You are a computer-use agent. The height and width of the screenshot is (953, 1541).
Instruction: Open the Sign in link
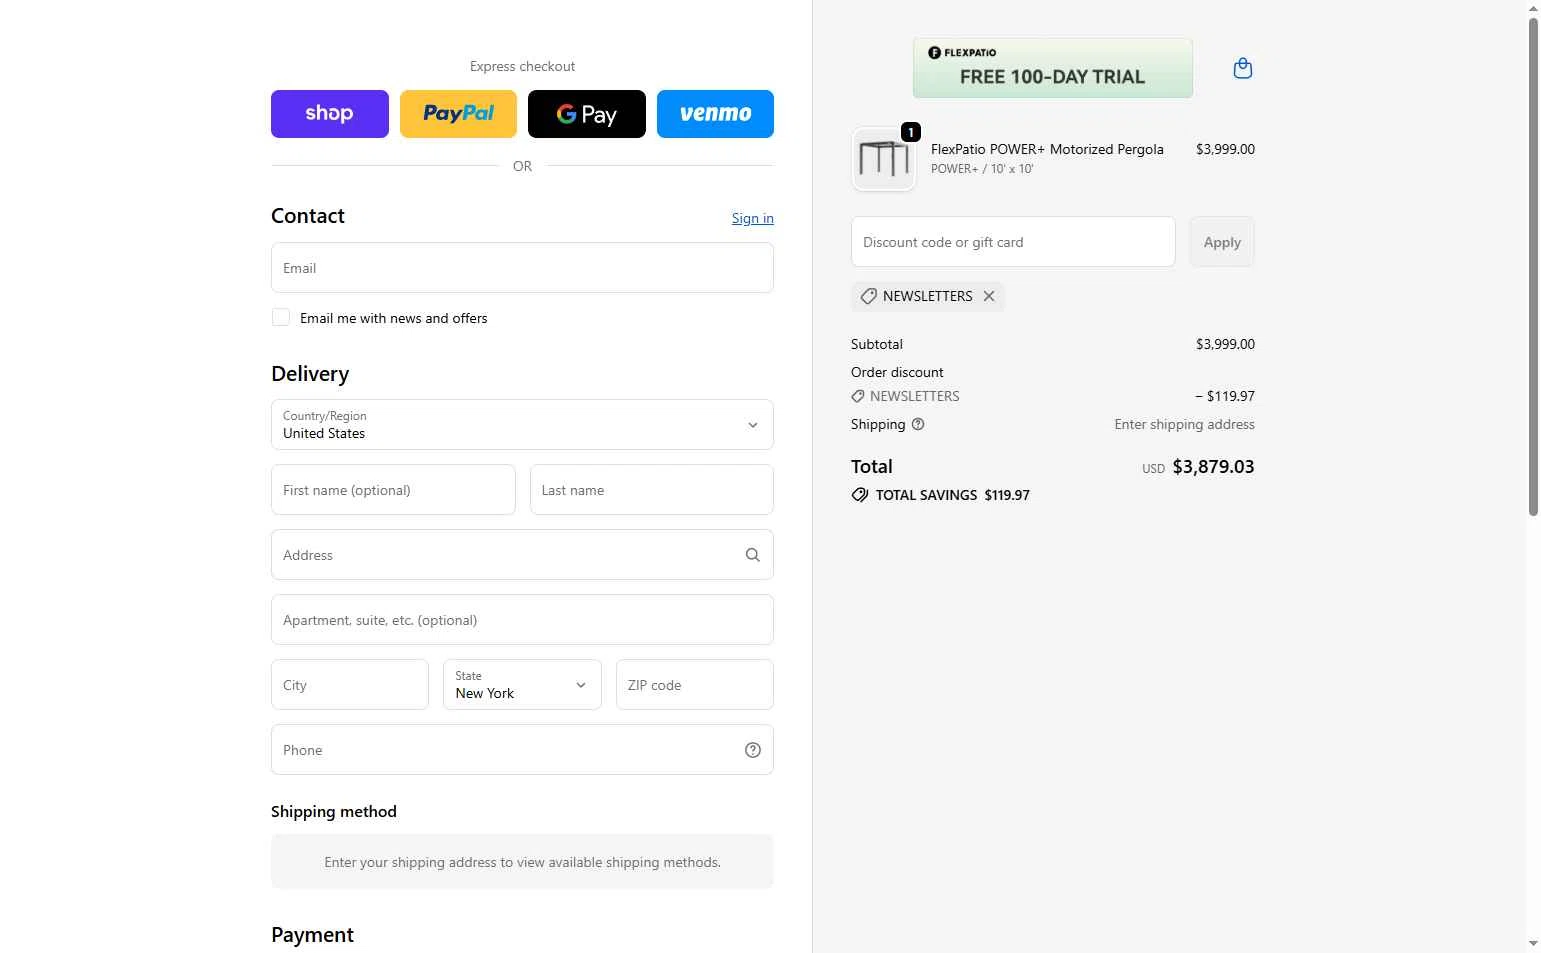[752, 218]
